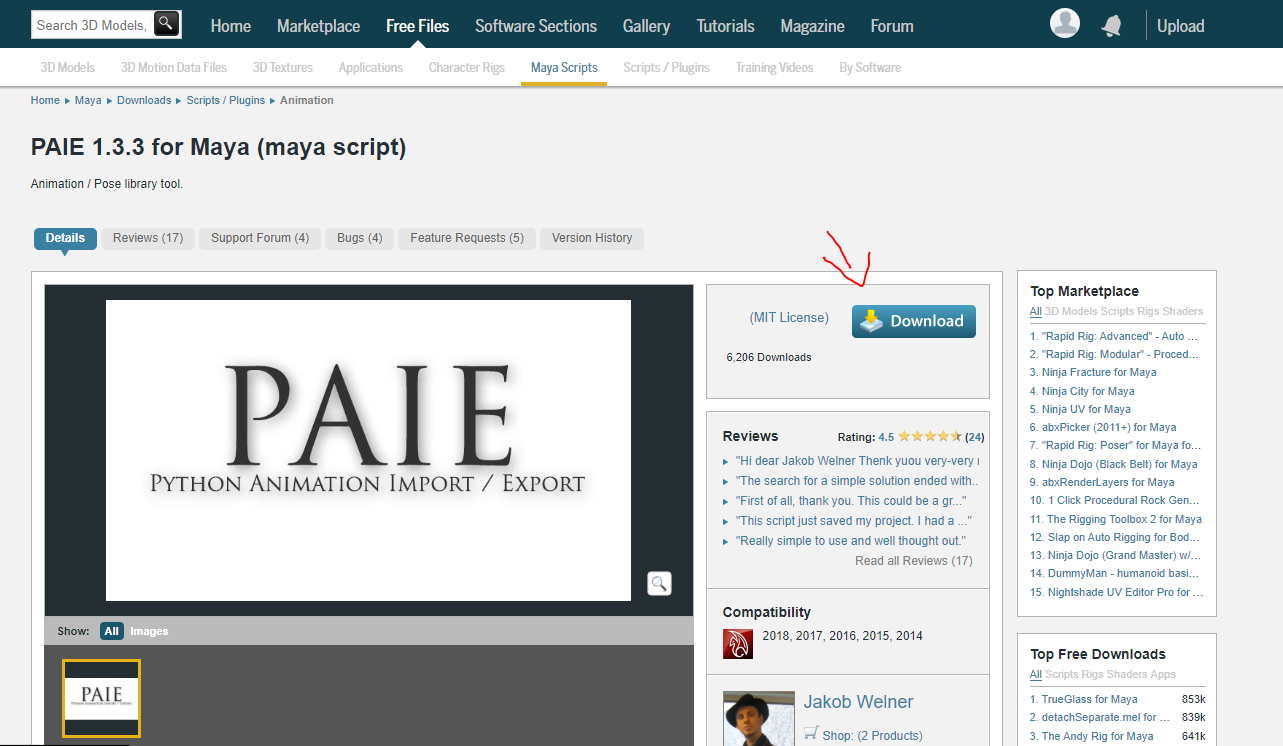Viewport: 1283px width, 746px height.
Task: Toggle Show filter to Images
Action: tap(149, 631)
